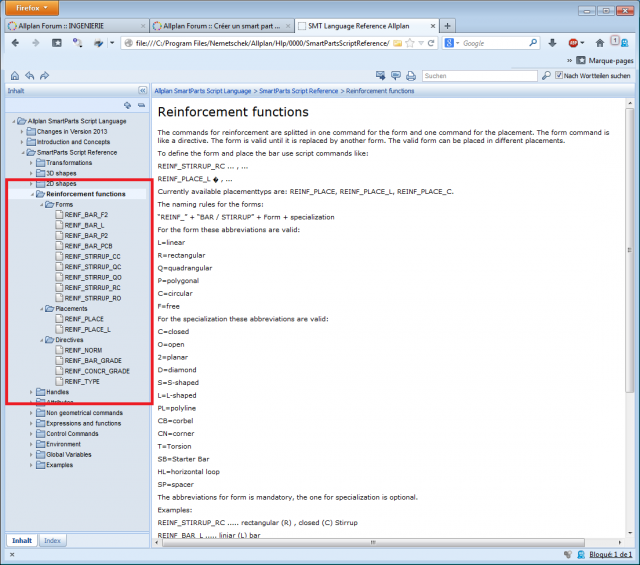
Task: Click the content vertical scrollbar thumb
Action: (x=630, y=250)
